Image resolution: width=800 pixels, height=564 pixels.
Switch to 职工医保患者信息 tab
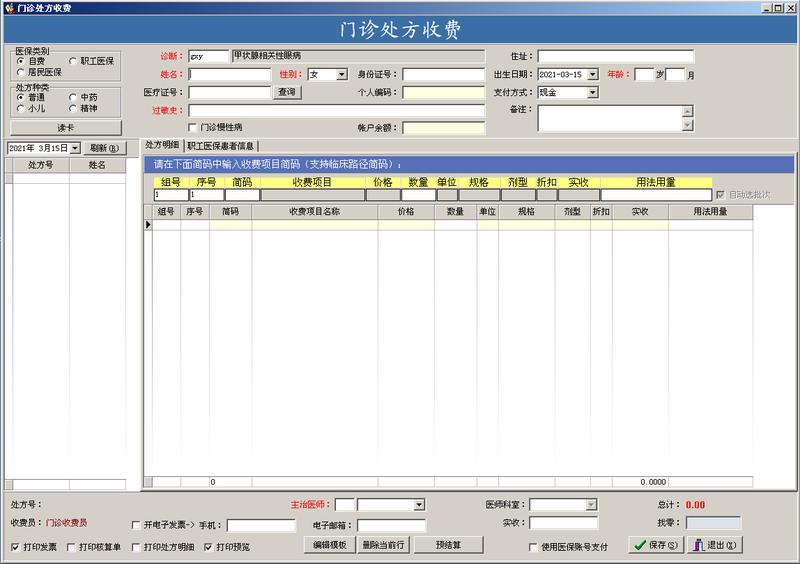pos(220,146)
